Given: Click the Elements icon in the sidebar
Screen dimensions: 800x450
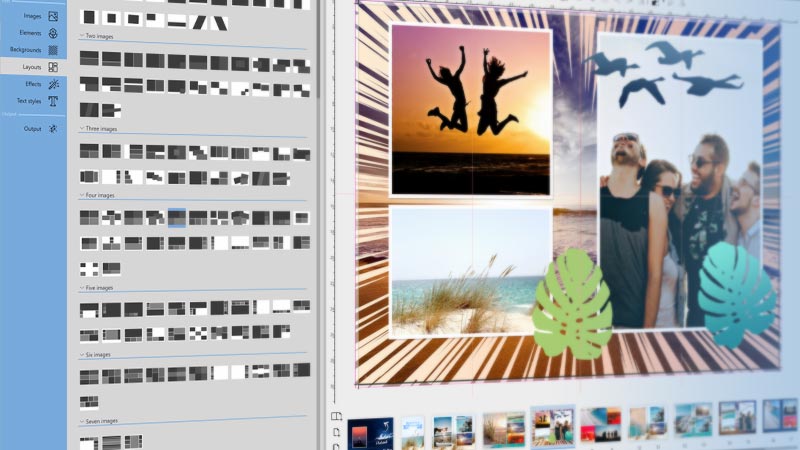Looking at the screenshot, I should pyautogui.click(x=53, y=33).
